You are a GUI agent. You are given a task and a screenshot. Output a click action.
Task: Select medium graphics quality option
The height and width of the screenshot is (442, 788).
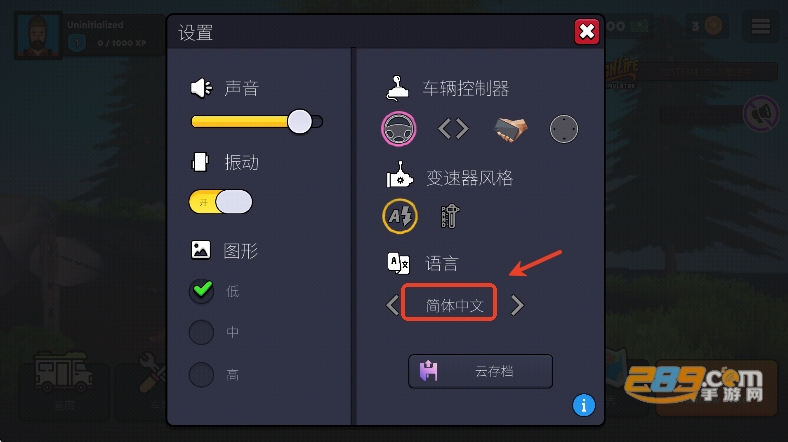[202, 333]
